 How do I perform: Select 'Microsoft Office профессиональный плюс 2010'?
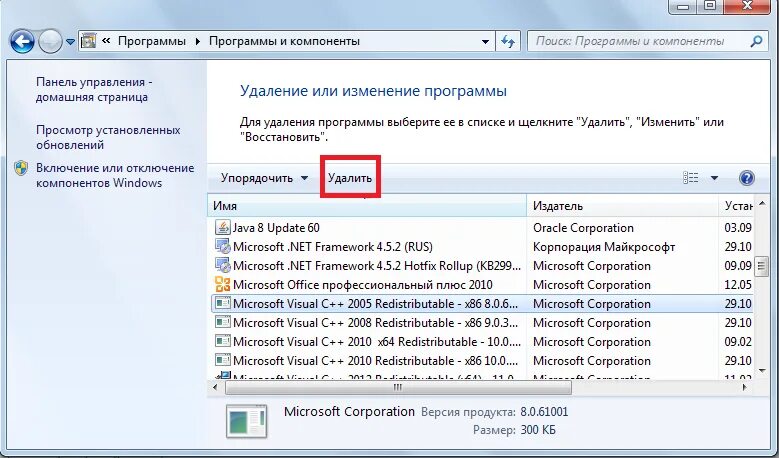pyautogui.click(x=482, y=285)
